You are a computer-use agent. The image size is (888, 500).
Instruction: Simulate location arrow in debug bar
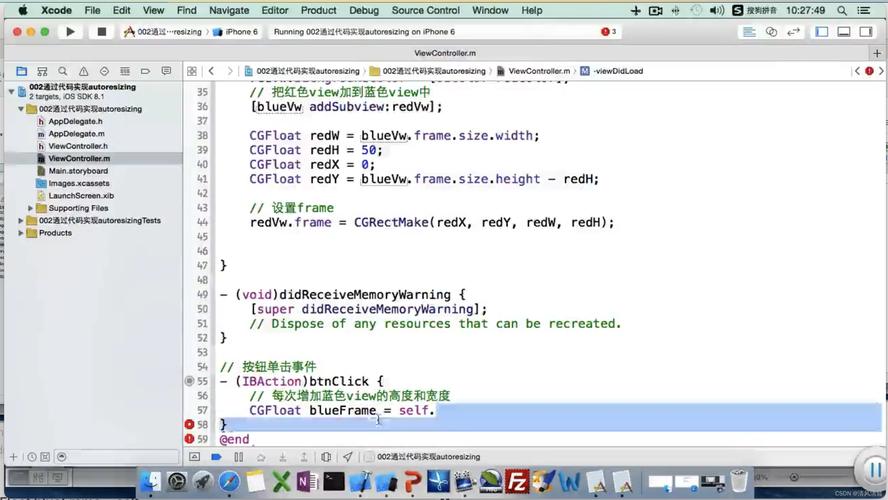coord(348,456)
